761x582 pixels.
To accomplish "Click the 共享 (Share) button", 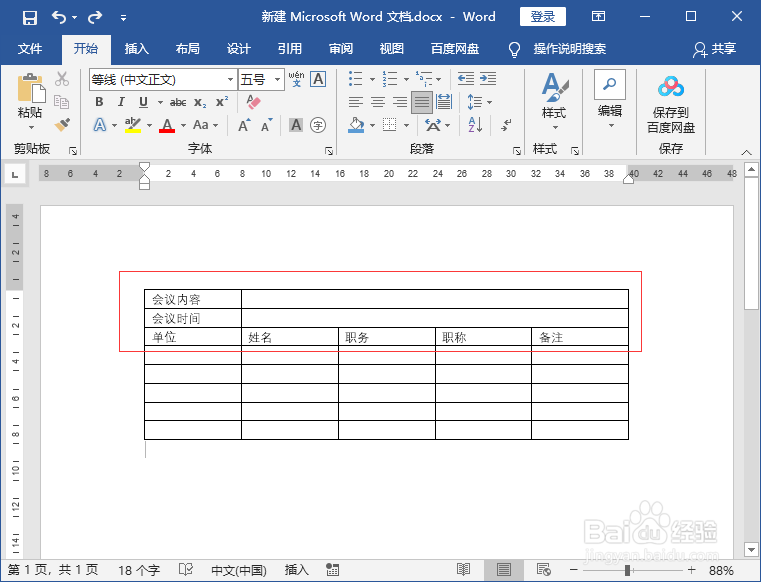I will coord(714,49).
